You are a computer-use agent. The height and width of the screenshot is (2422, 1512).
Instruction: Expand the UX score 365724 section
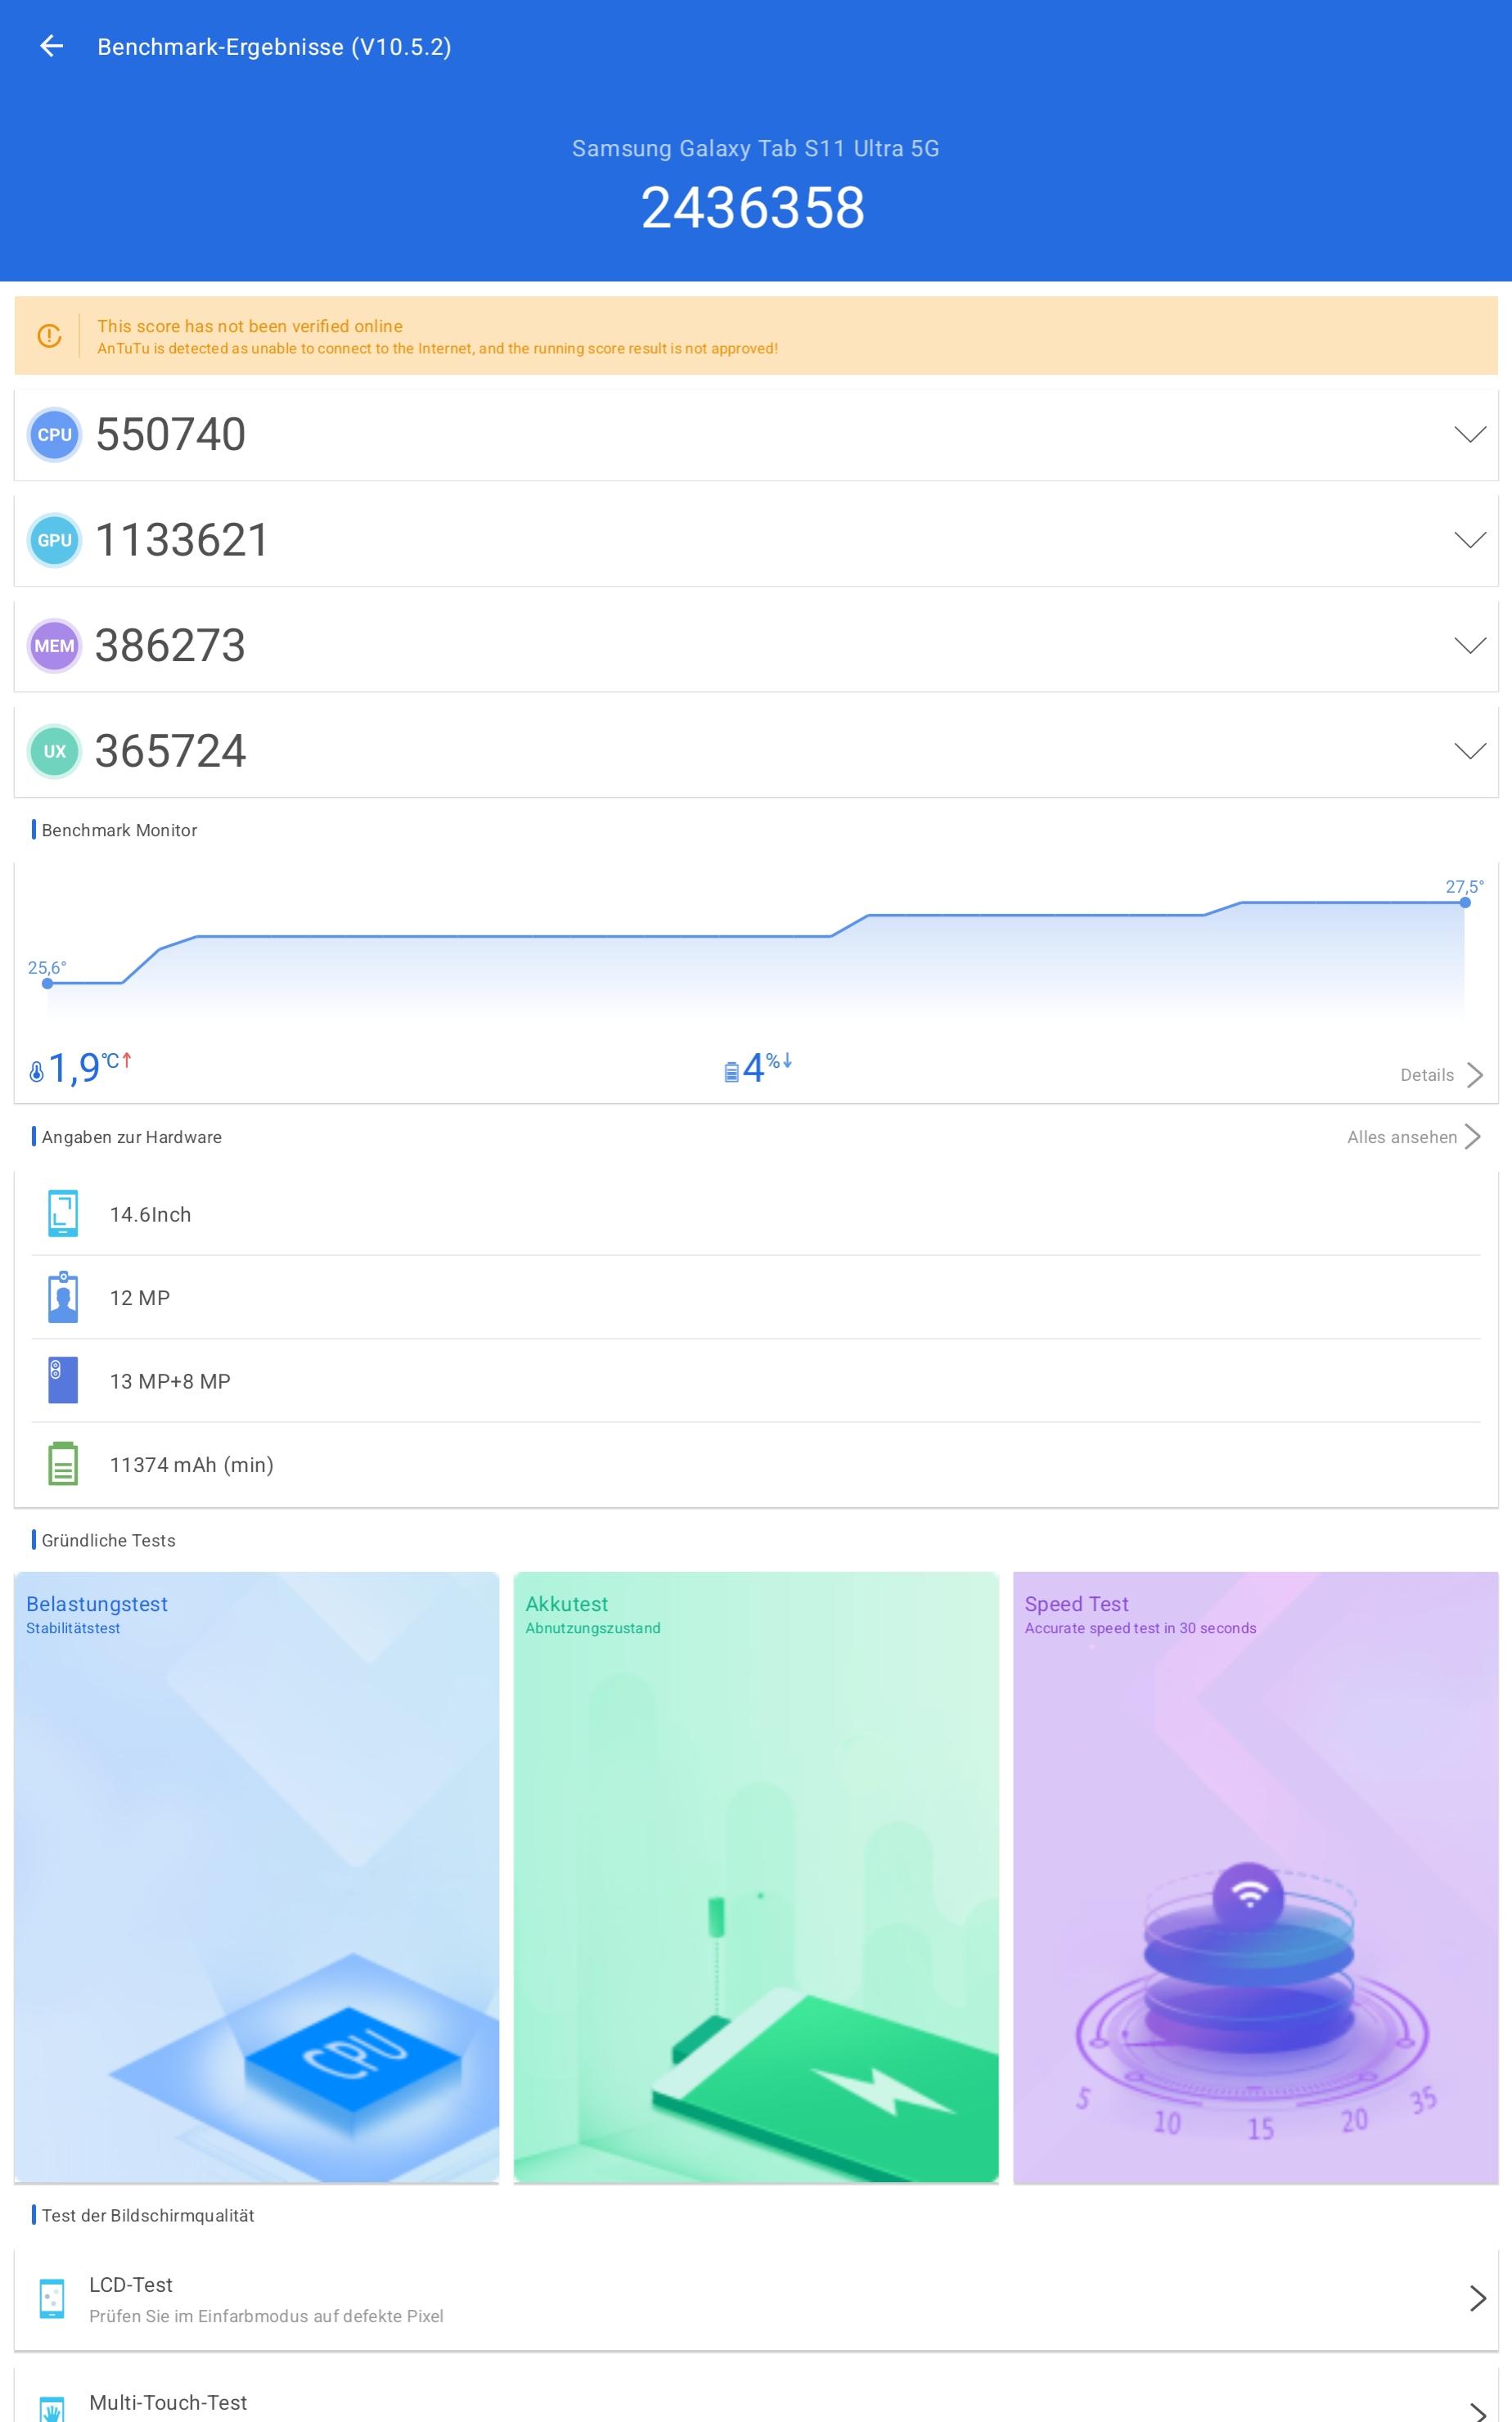pos(1469,751)
